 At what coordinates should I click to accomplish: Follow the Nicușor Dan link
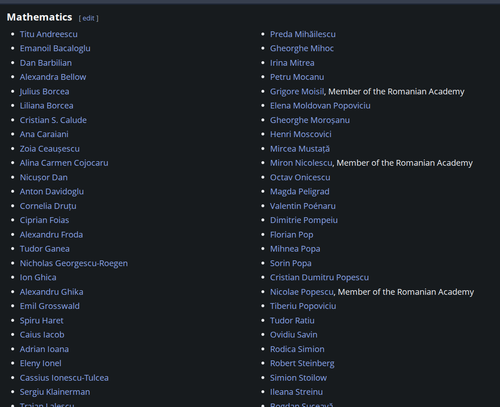(44, 177)
